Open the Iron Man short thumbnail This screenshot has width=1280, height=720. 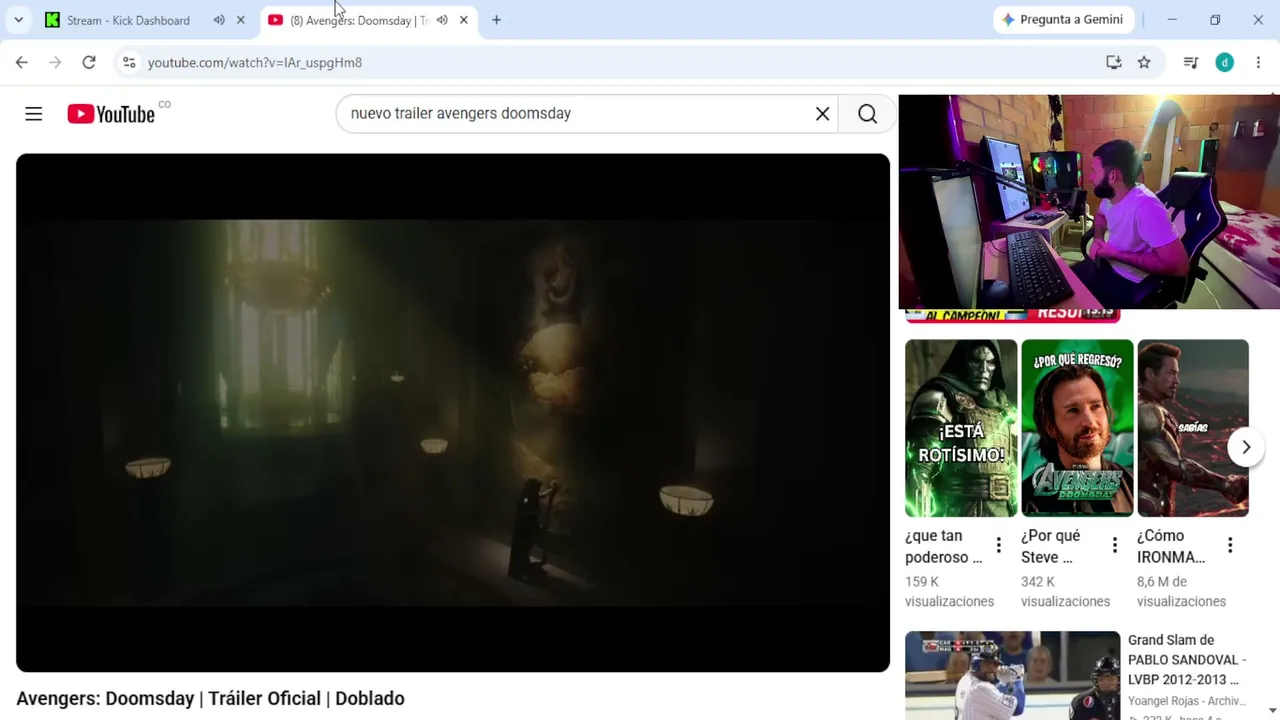[1193, 428]
